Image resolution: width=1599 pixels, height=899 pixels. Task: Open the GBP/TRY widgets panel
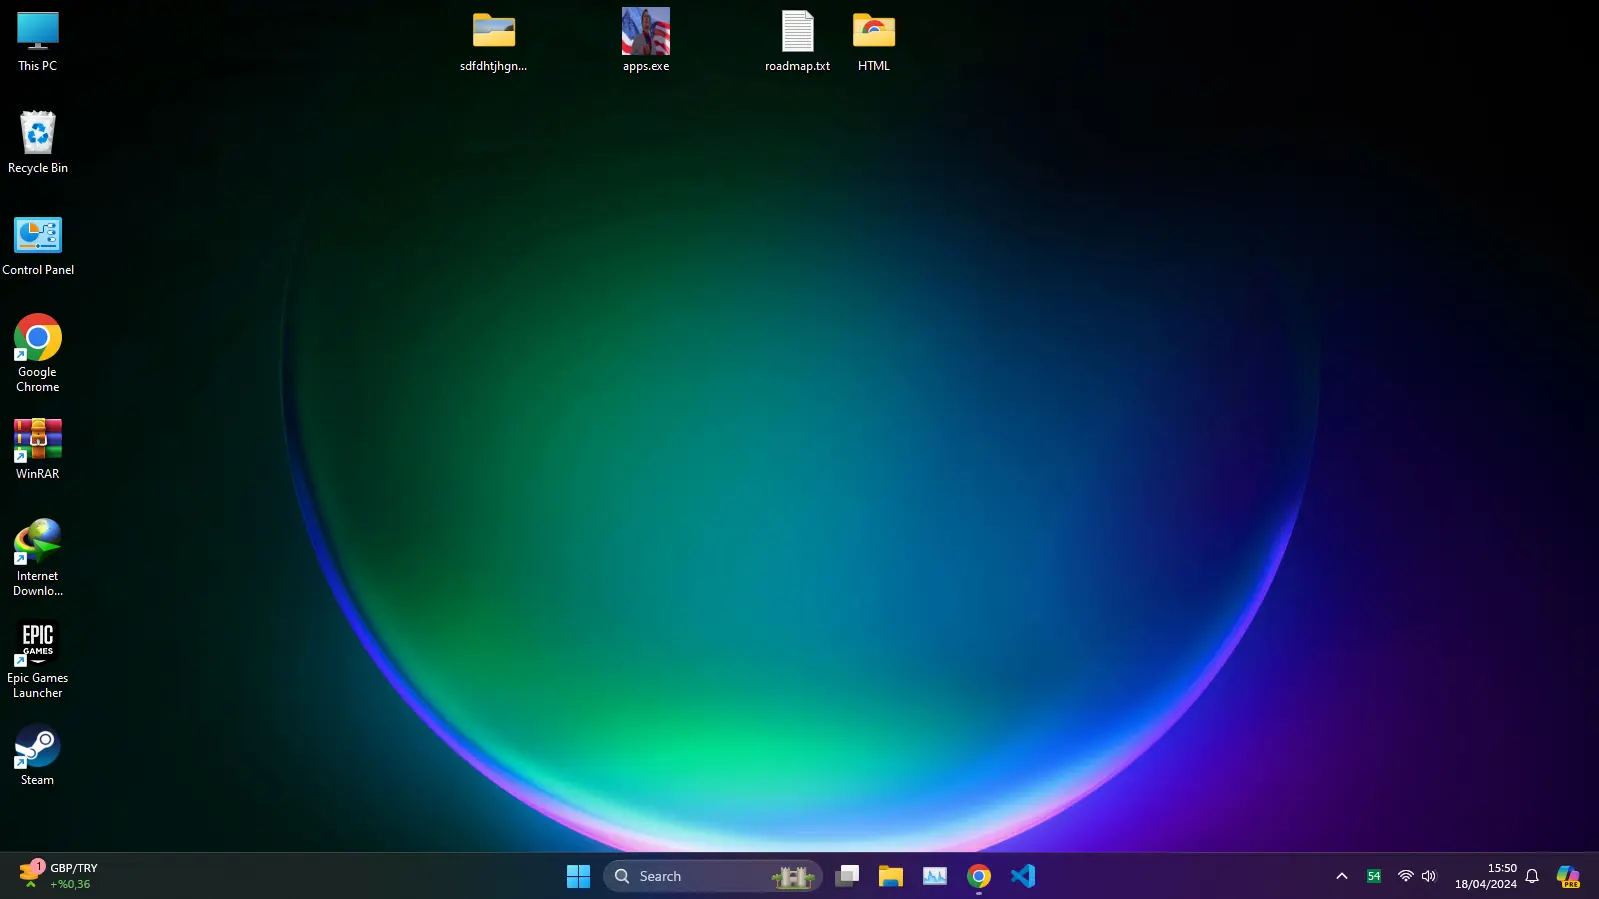[60, 876]
